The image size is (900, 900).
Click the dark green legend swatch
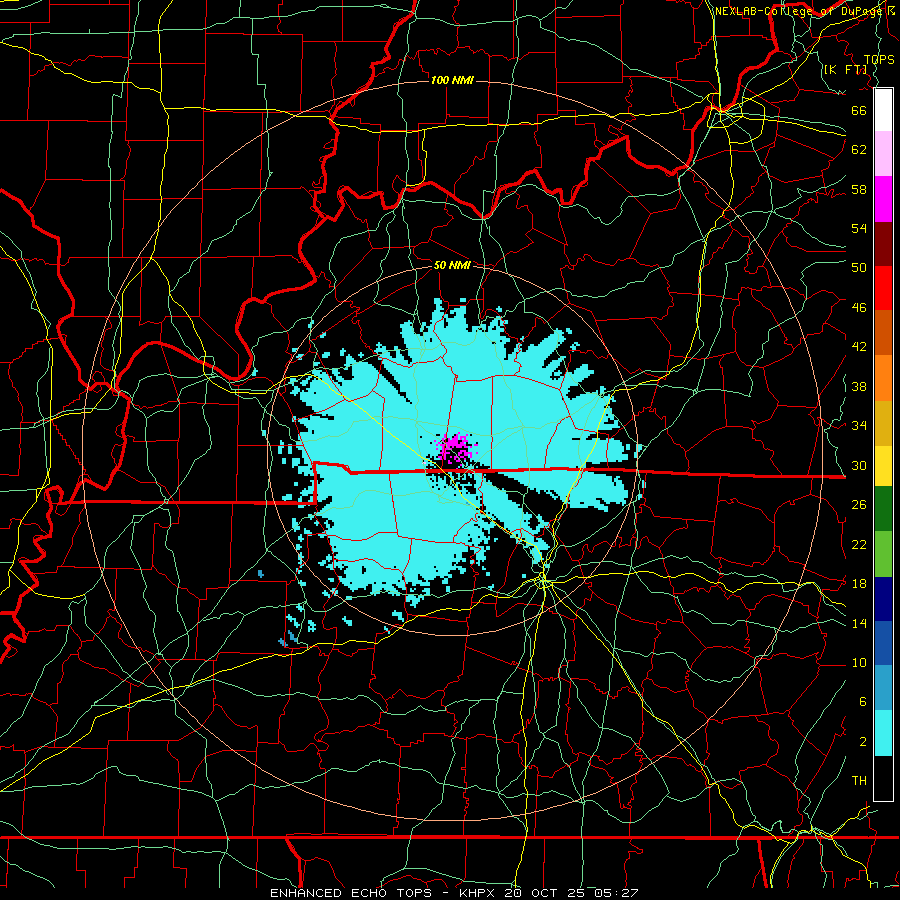(x=883, y=509)
